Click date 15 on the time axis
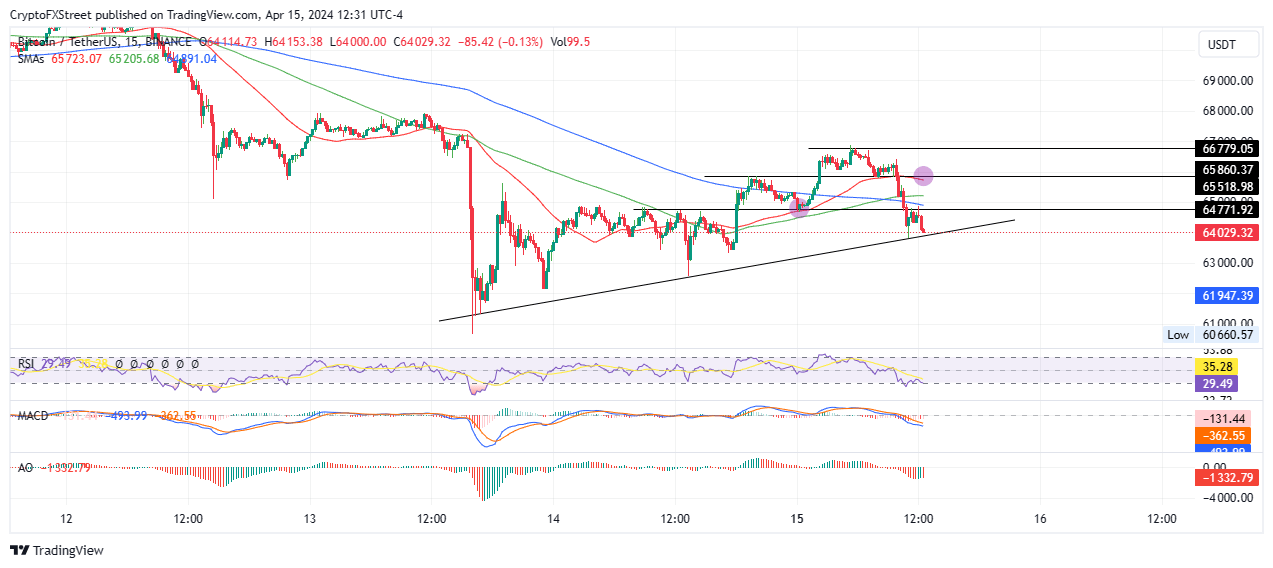This screenshot has width=1273, height=568. pyautogui.click(x=797, y=519)
